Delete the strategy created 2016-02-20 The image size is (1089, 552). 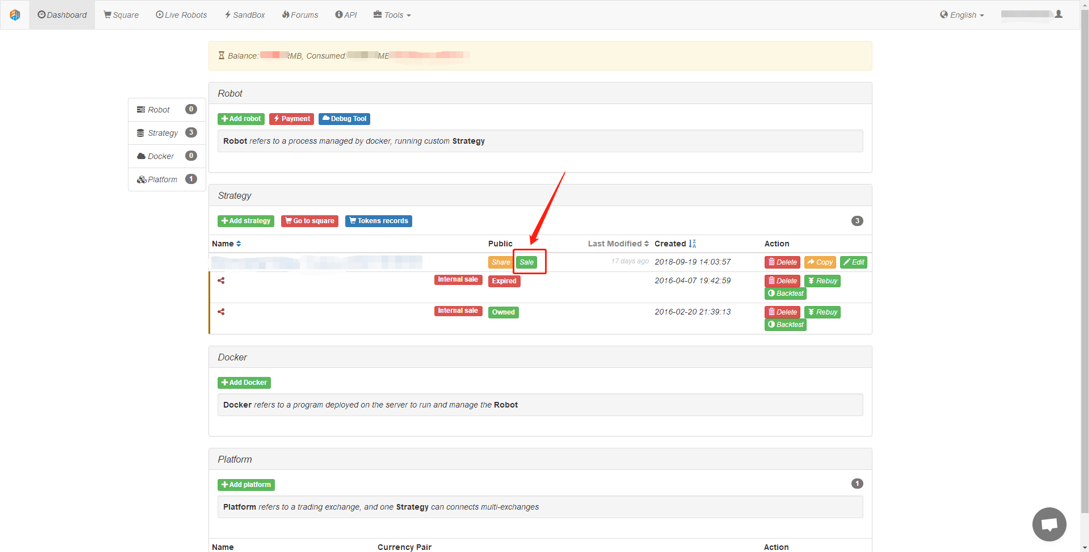[x=783, y=312]
